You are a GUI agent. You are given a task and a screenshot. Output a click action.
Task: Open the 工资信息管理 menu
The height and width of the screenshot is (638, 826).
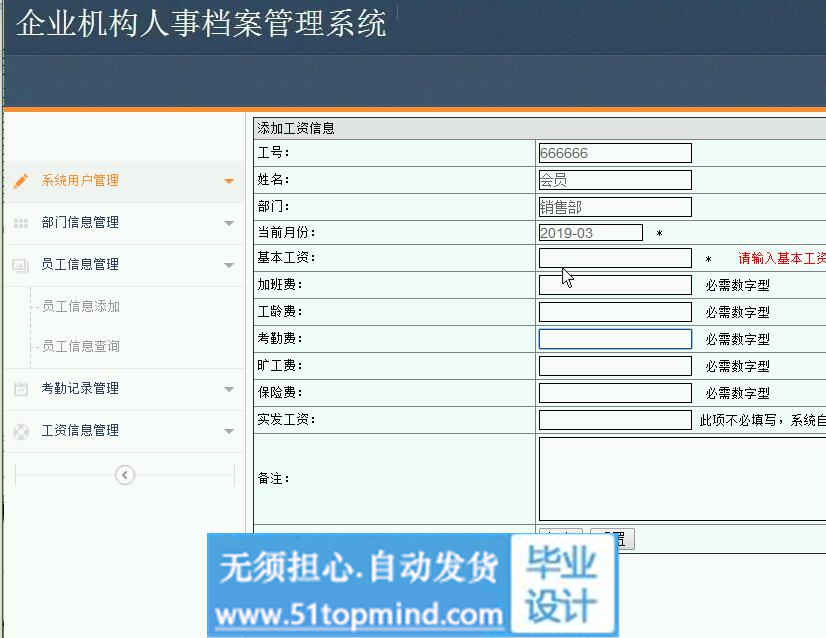[124, 430]
